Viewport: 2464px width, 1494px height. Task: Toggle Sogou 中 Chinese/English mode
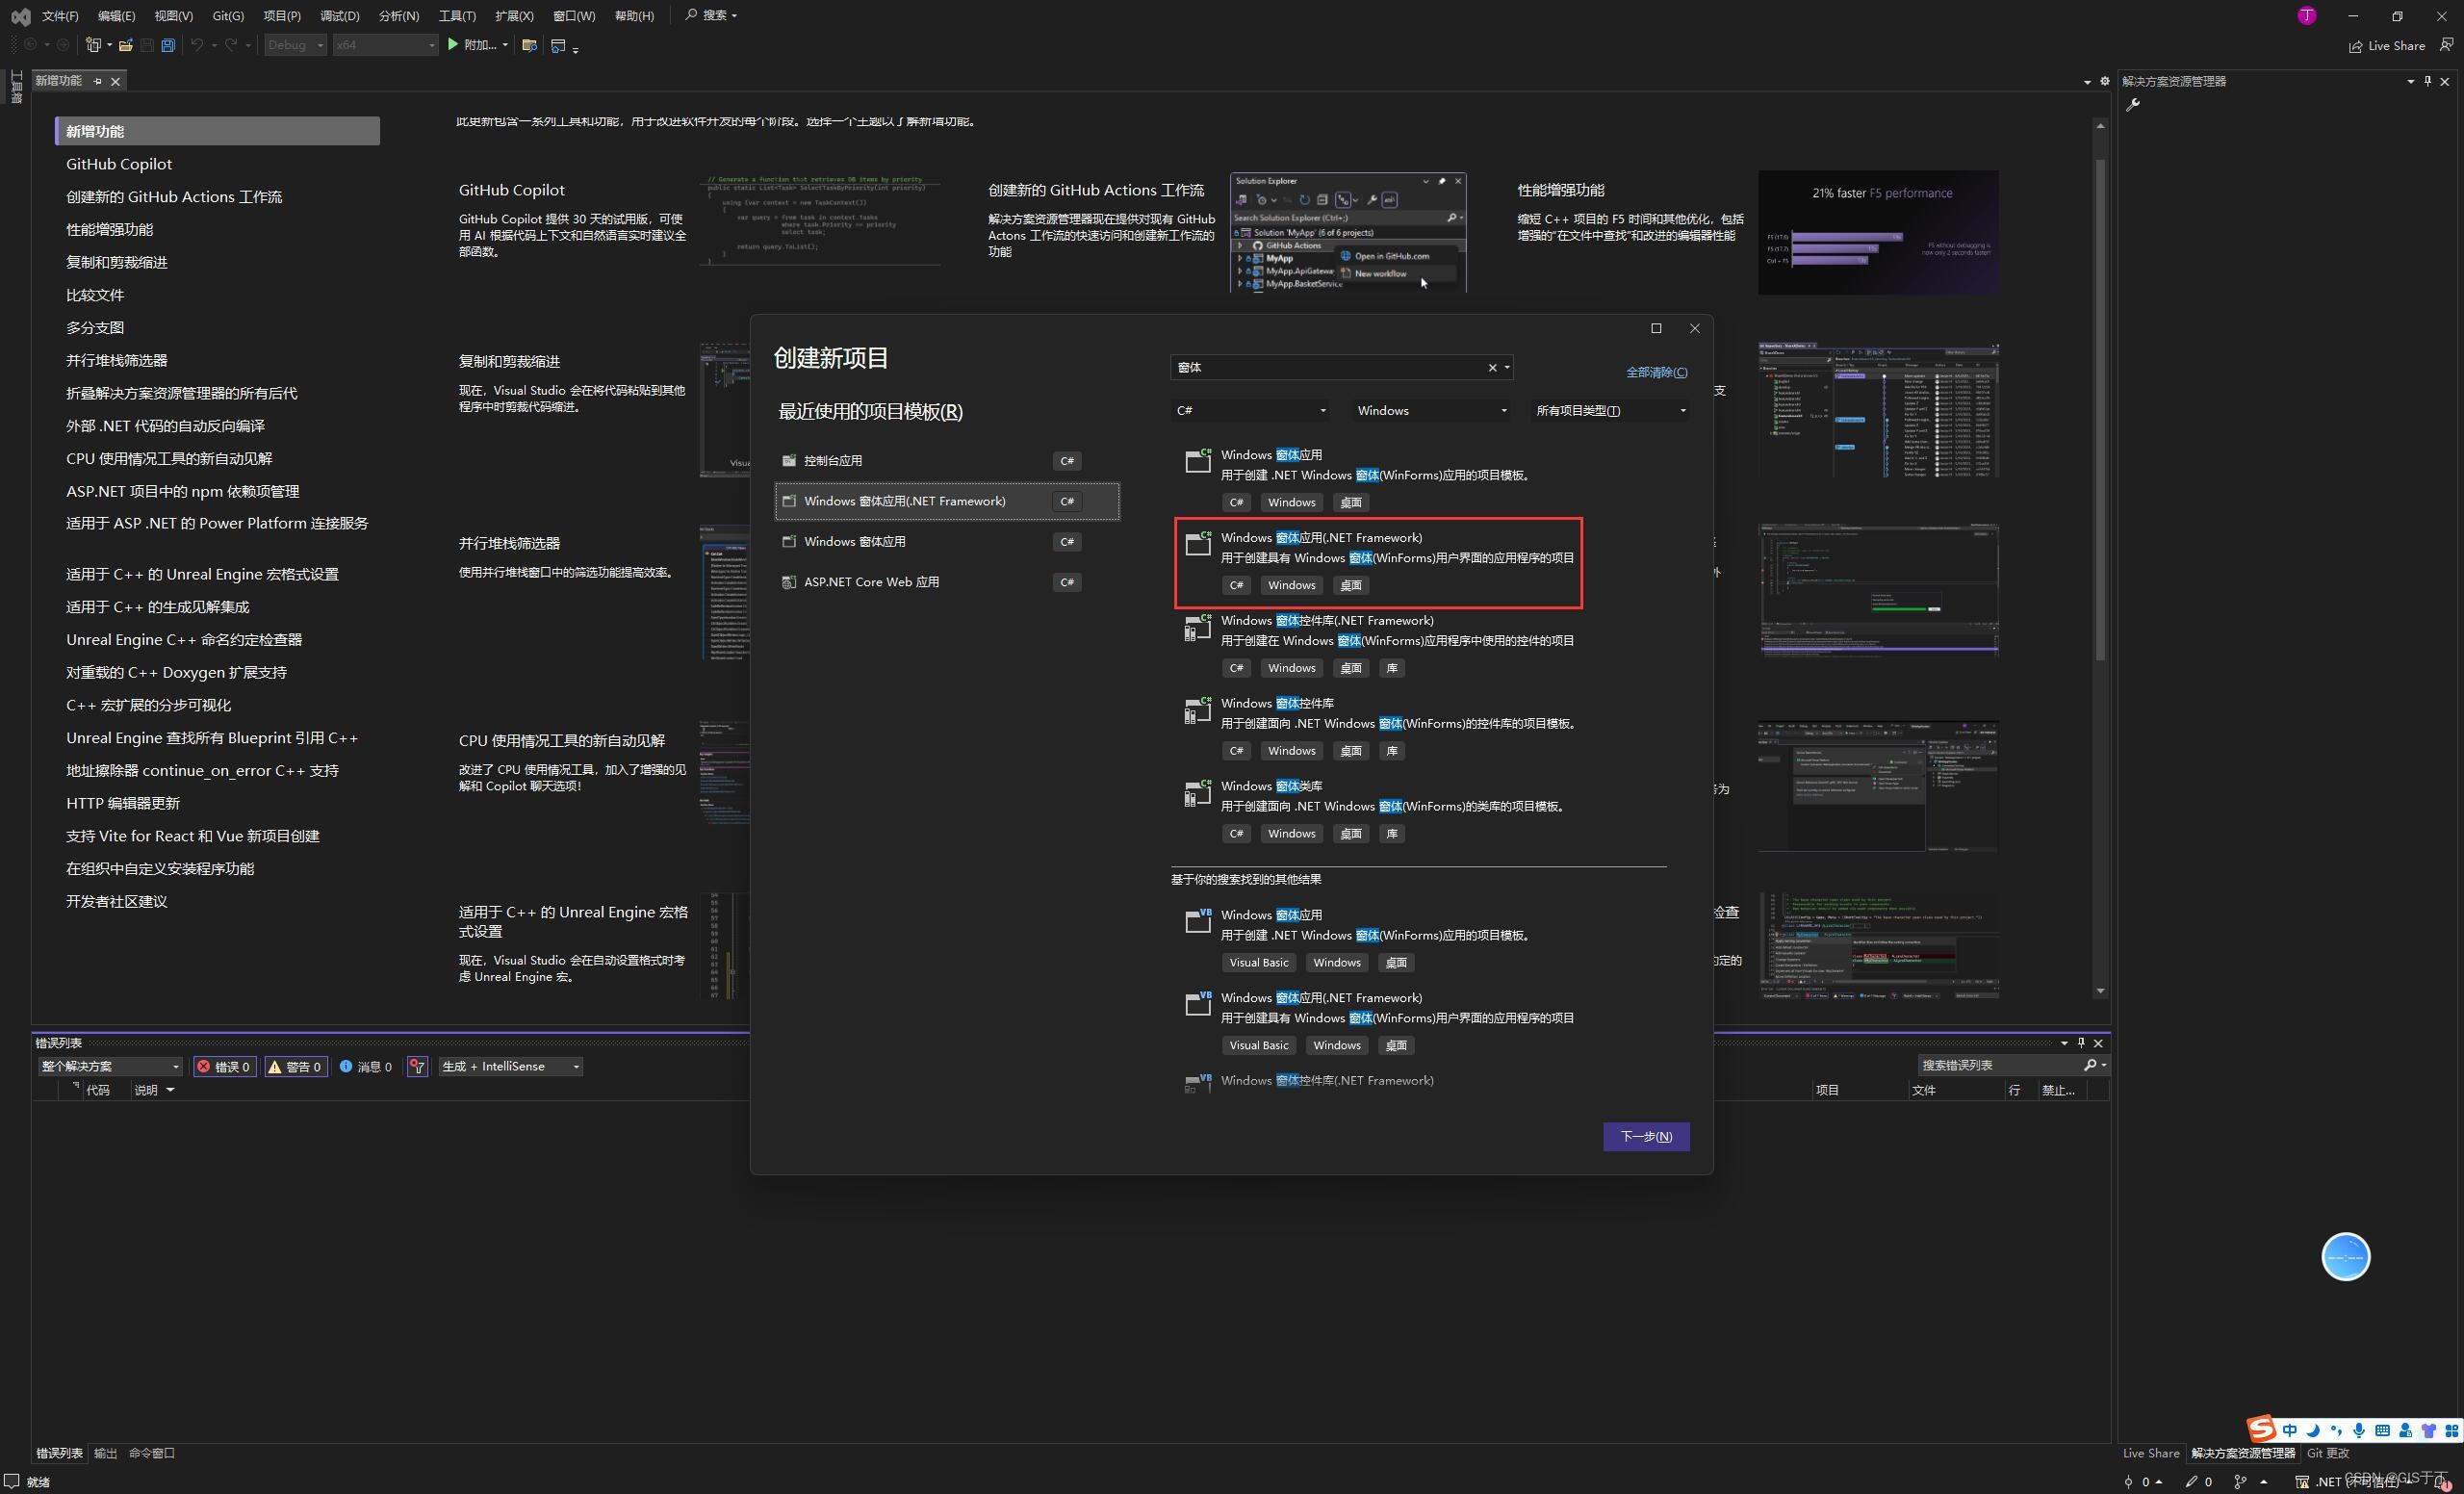coord(2289,1430)
